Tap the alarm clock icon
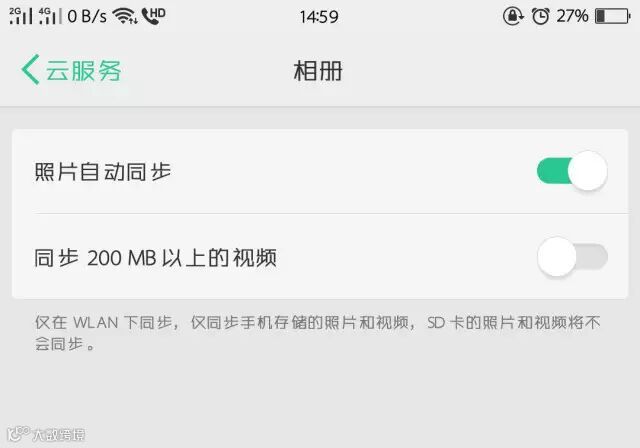 click(x=540, y=17)
